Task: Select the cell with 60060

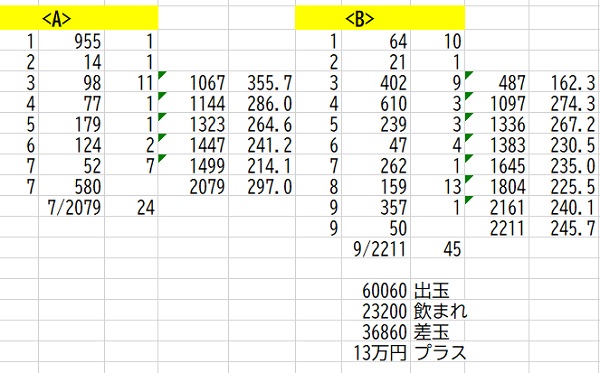Action: (x=376, y=290)
